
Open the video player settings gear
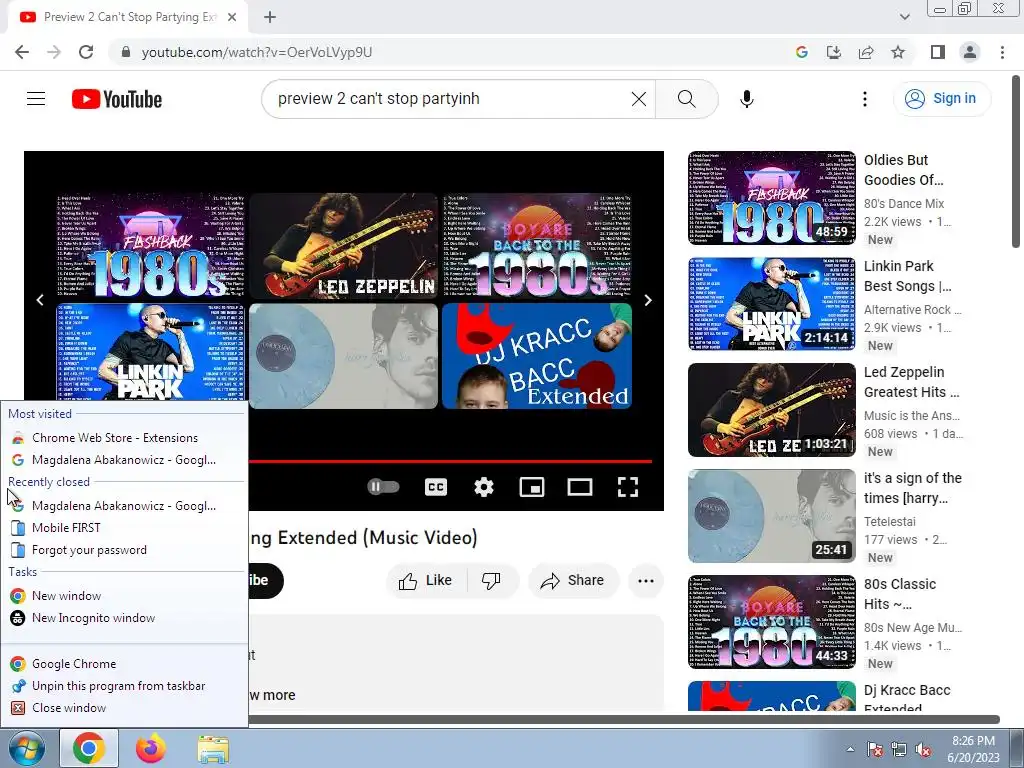[x=484, y=487]
